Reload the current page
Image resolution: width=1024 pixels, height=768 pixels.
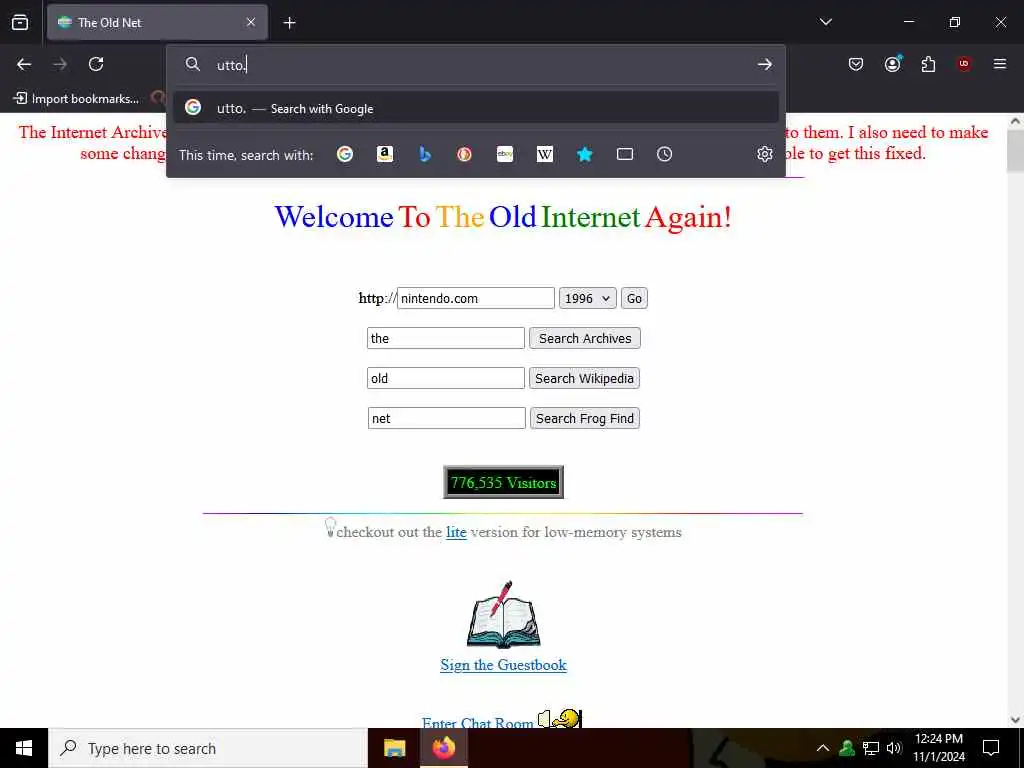pyautogui.click(x=96, y=64)
